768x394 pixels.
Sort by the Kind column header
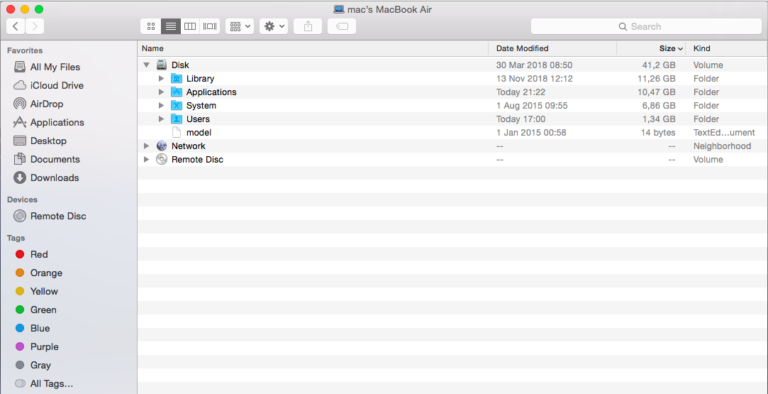tap(727, 49)
